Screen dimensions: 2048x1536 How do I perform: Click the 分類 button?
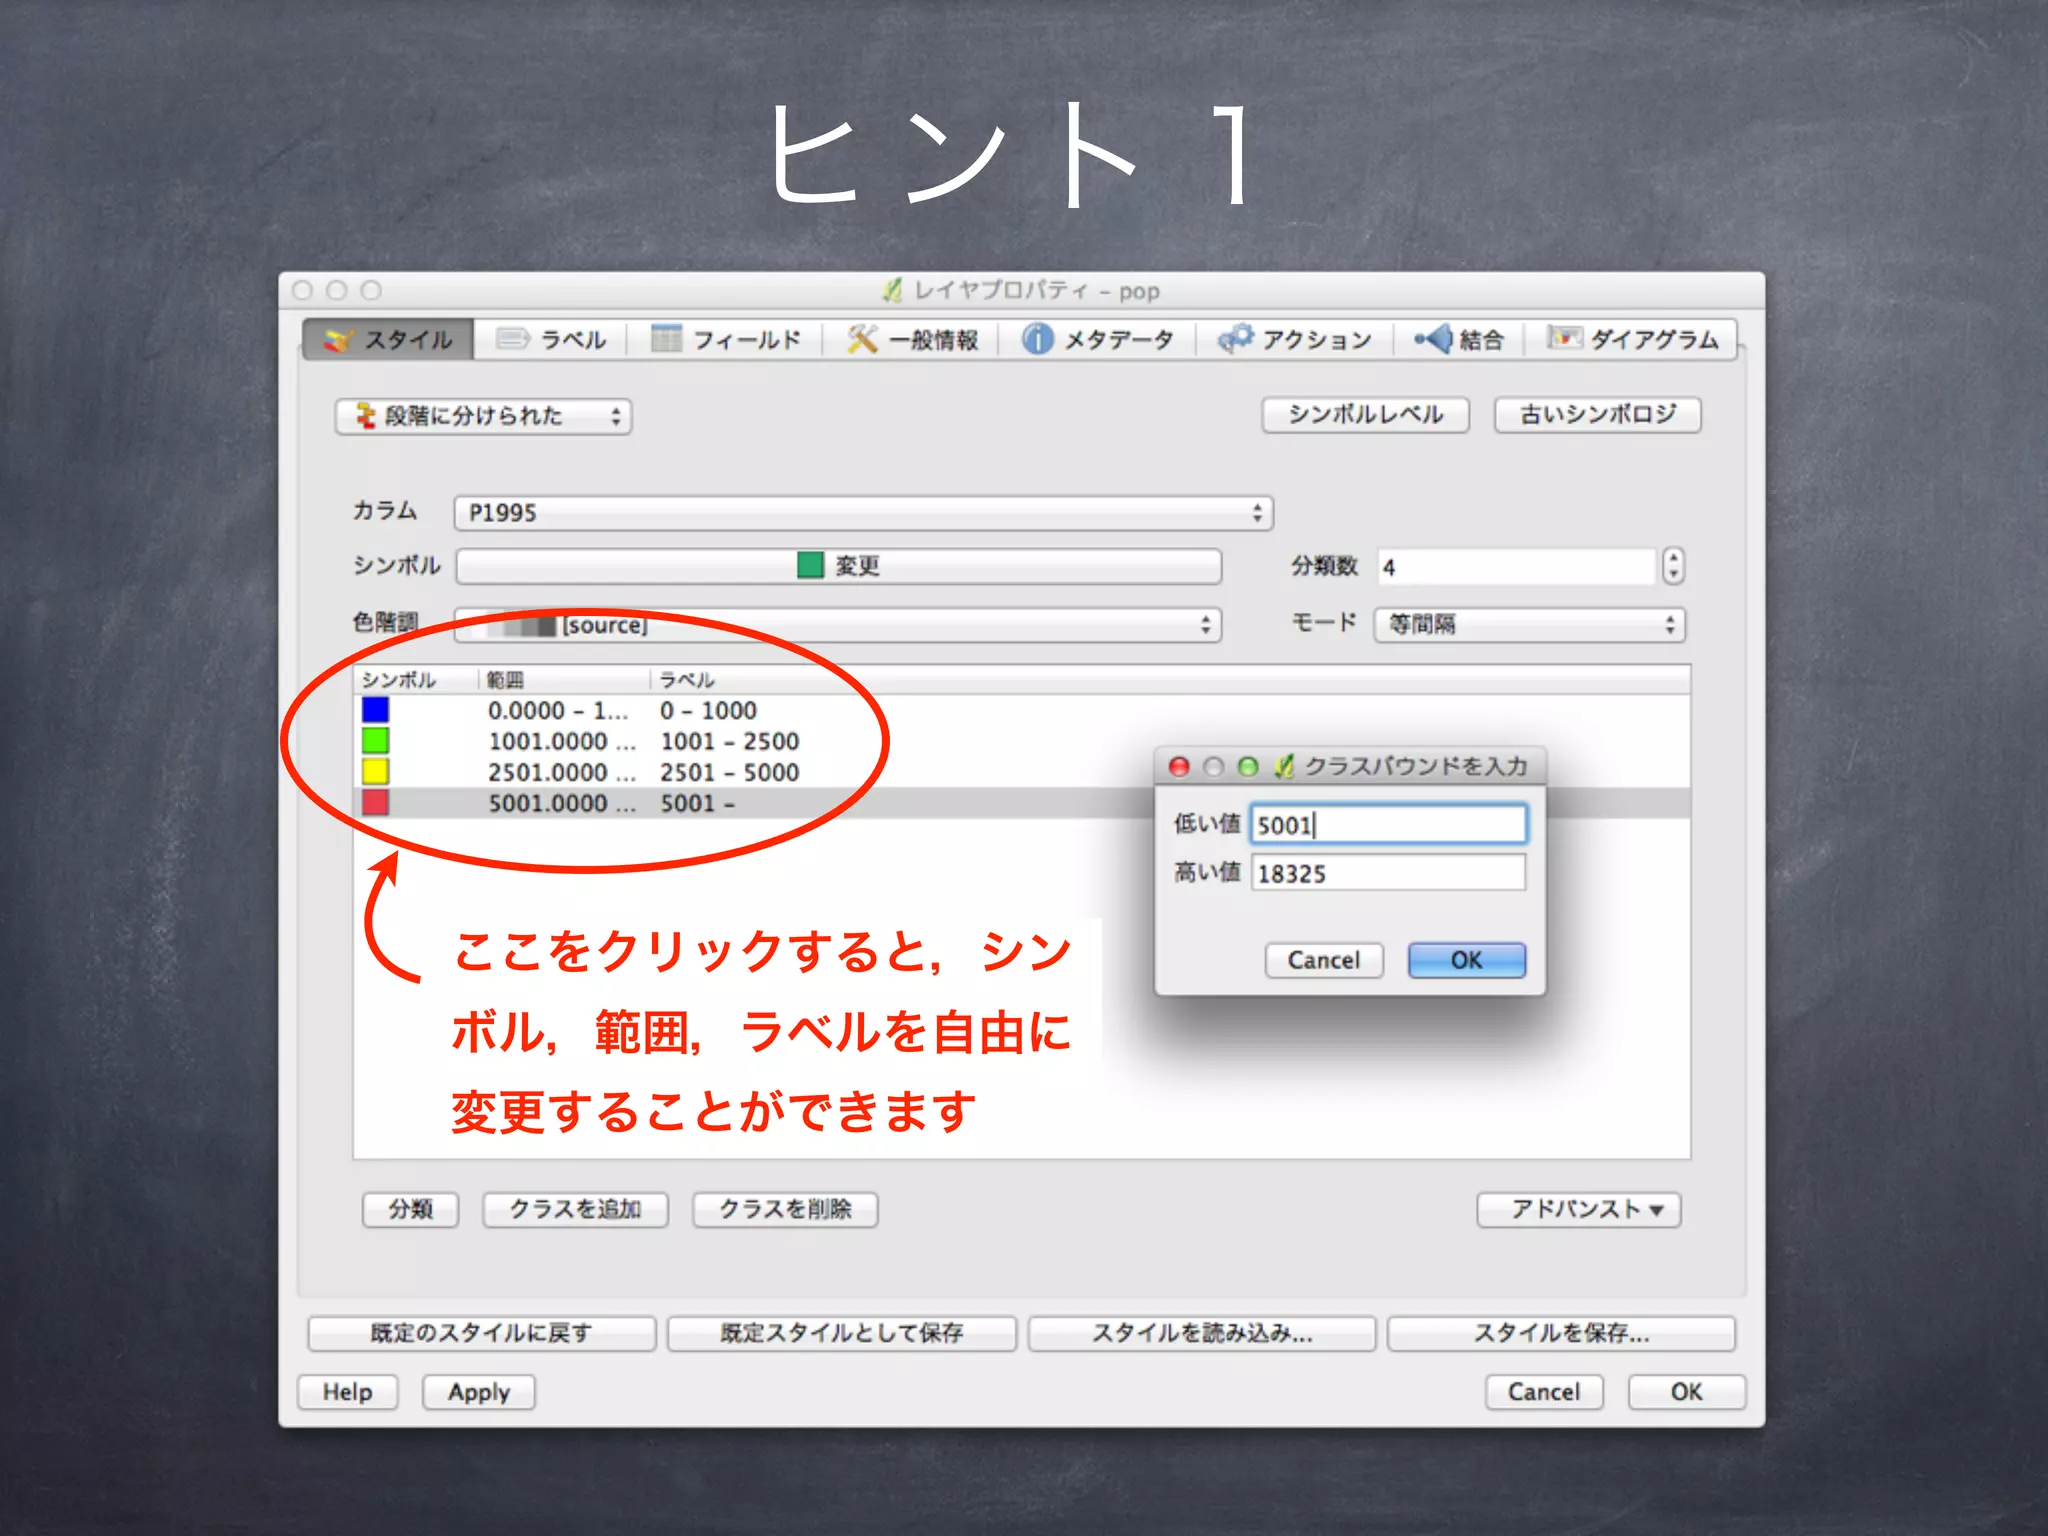click(x=410, y=1209)
